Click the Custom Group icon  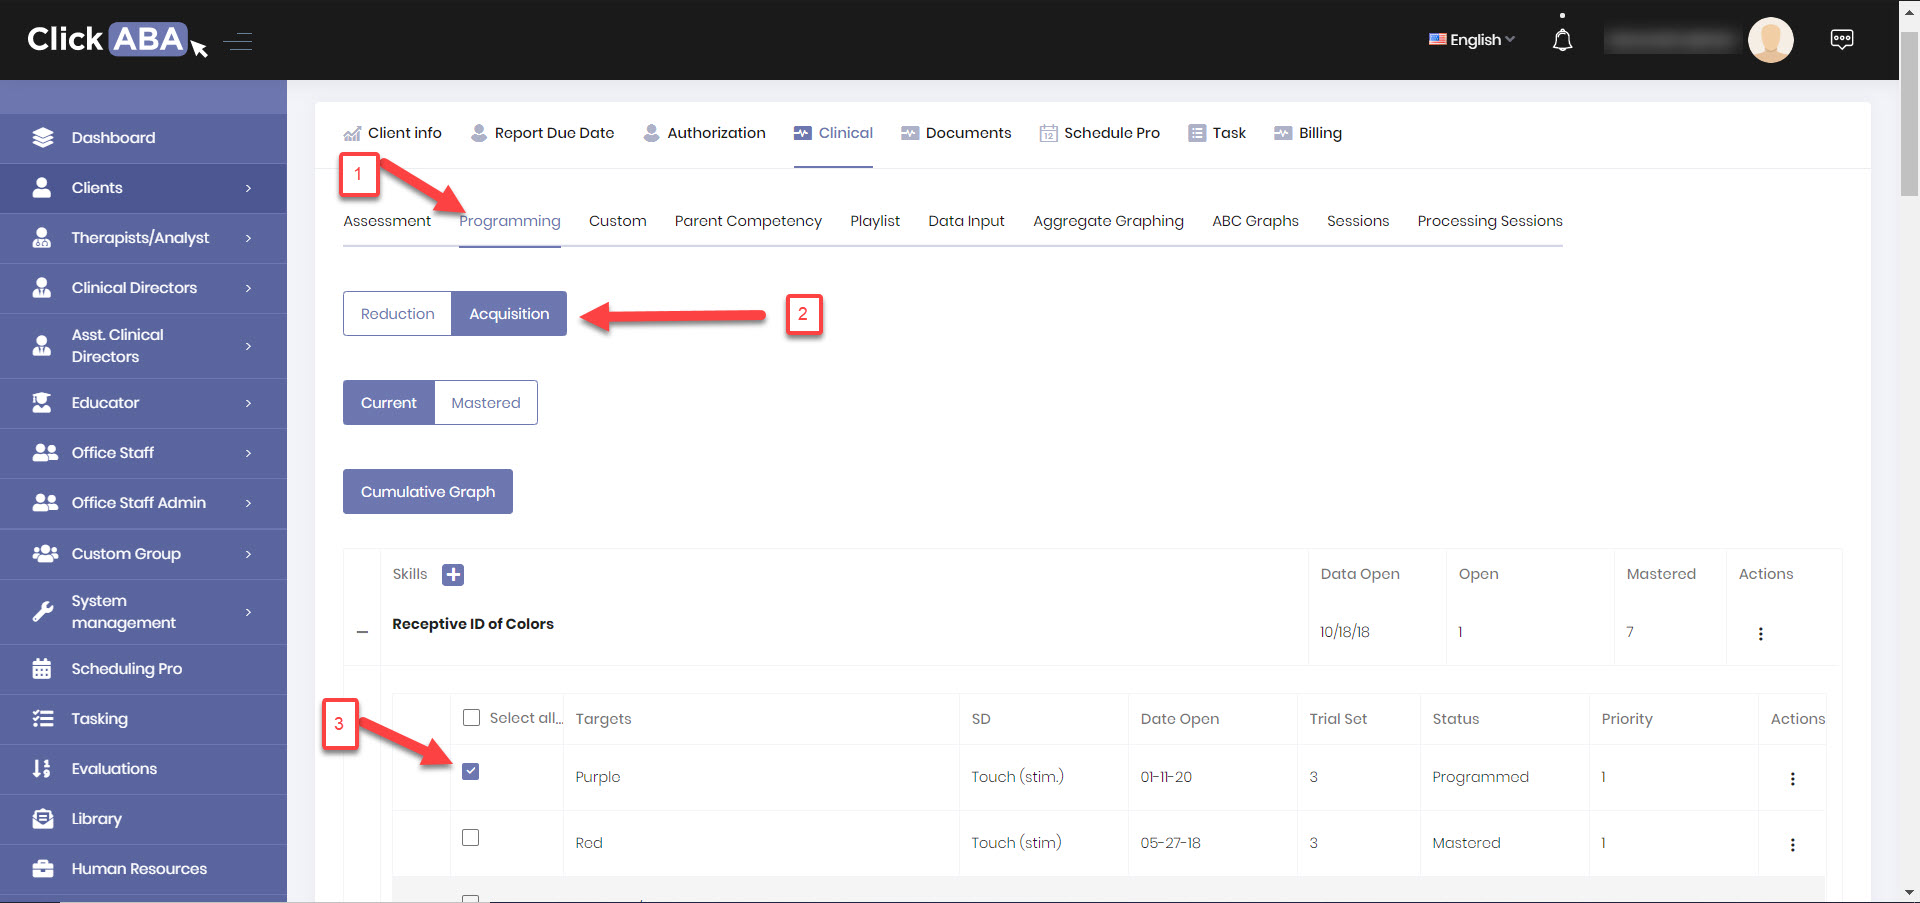(44, 554)
